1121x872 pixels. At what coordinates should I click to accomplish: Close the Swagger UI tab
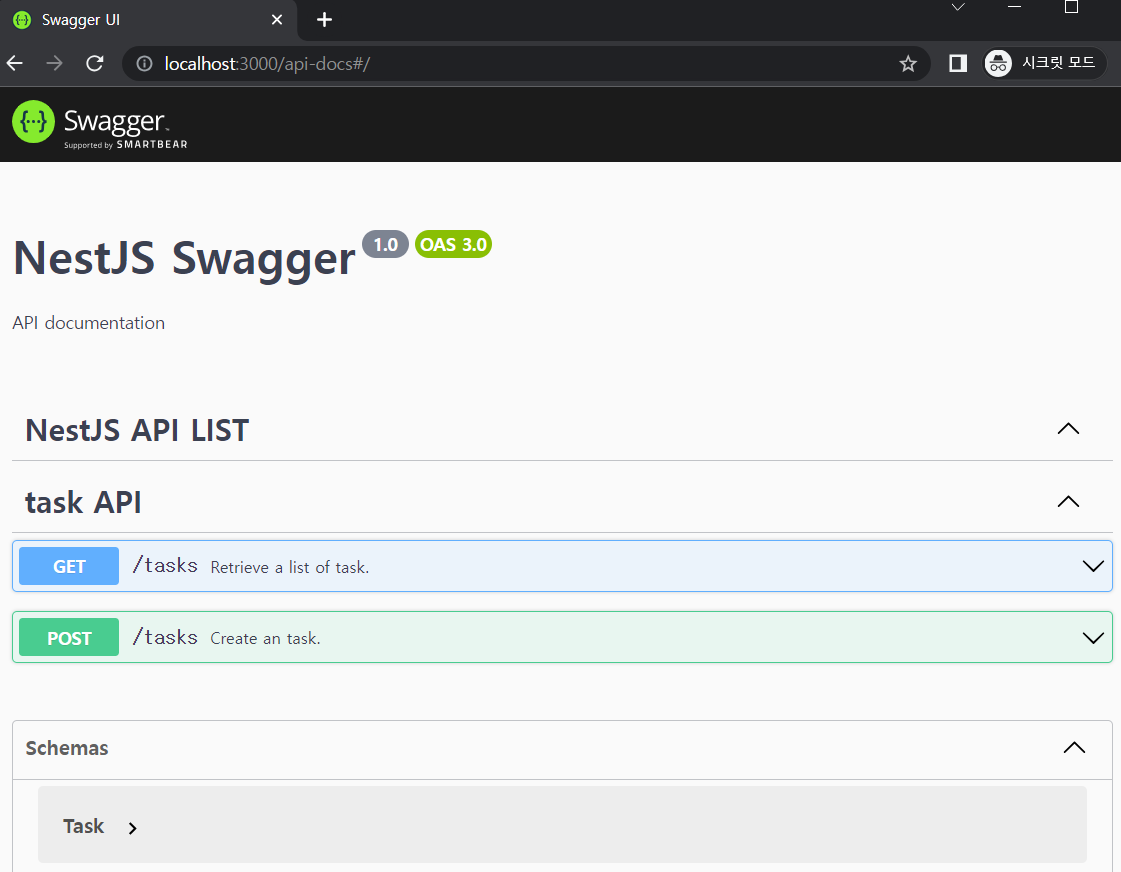click(277, 20)
